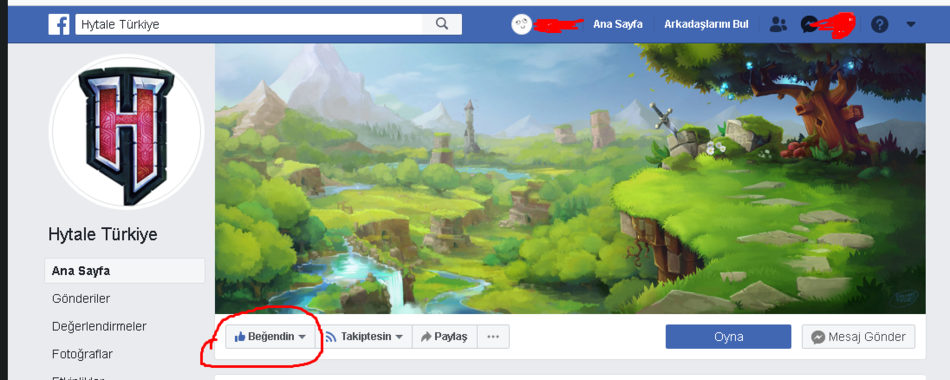Select Ana Sayfa in the sidebar

point(125,271)
